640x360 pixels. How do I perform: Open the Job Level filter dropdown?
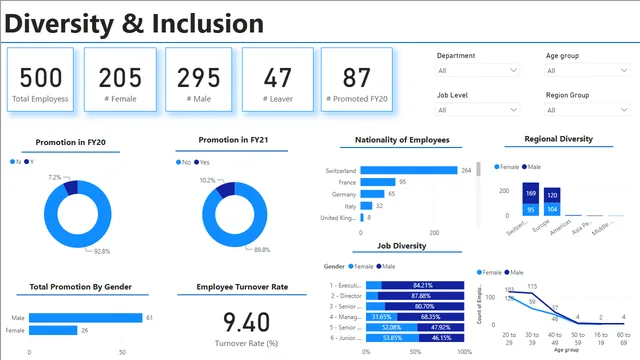point(477,110)
